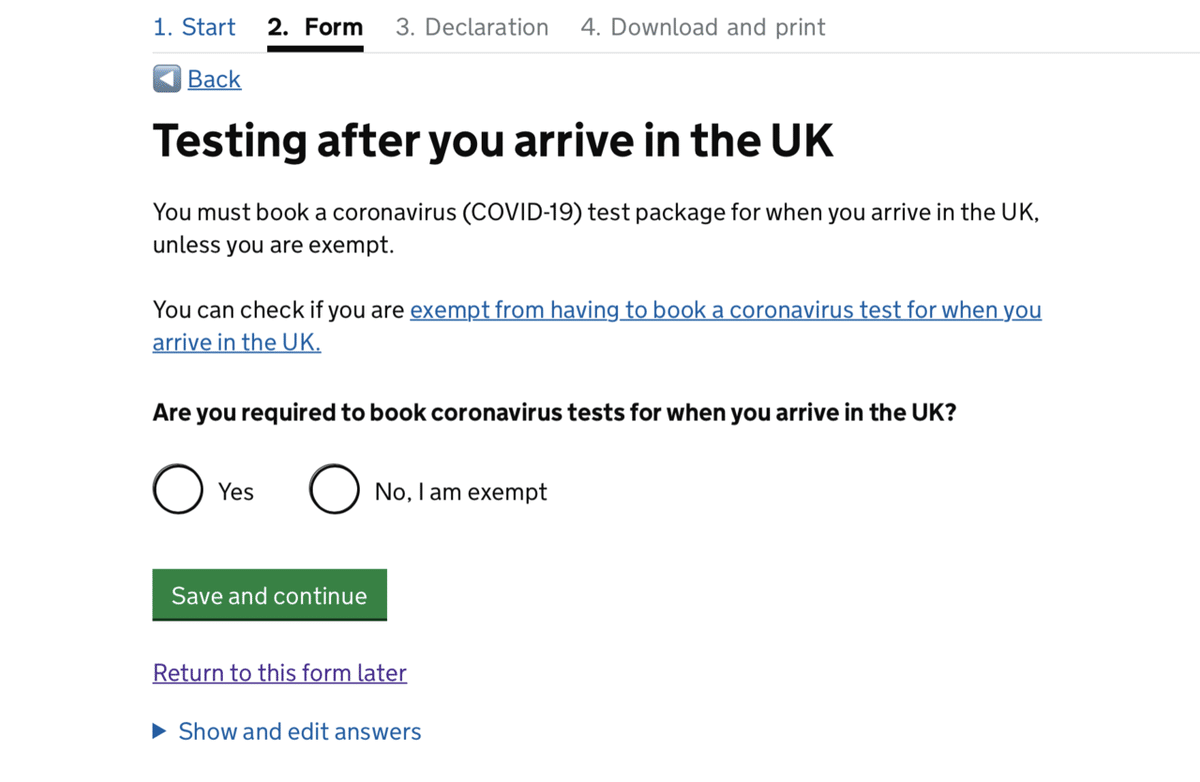Click the bold required-to-book tests question

[x=555, y=412]
